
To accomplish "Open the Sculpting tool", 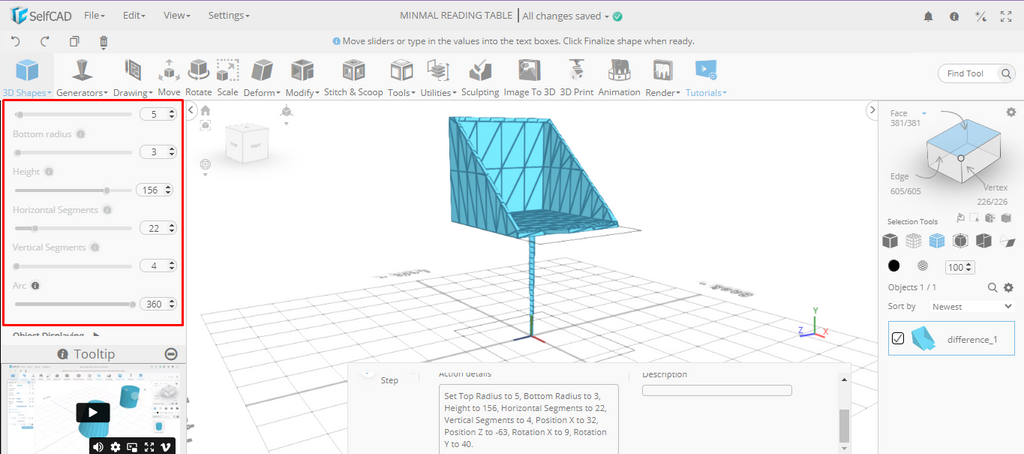I will click(480, 77).
